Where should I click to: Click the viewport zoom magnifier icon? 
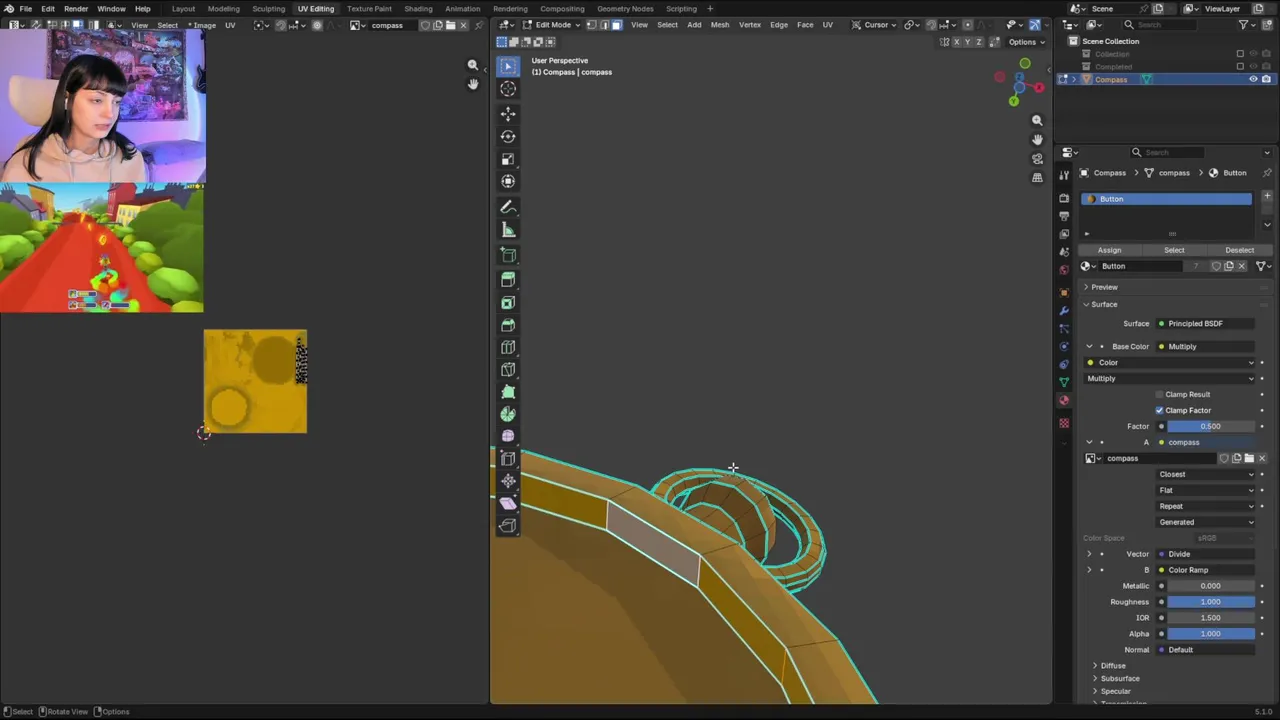click(x=1037, y=120)
